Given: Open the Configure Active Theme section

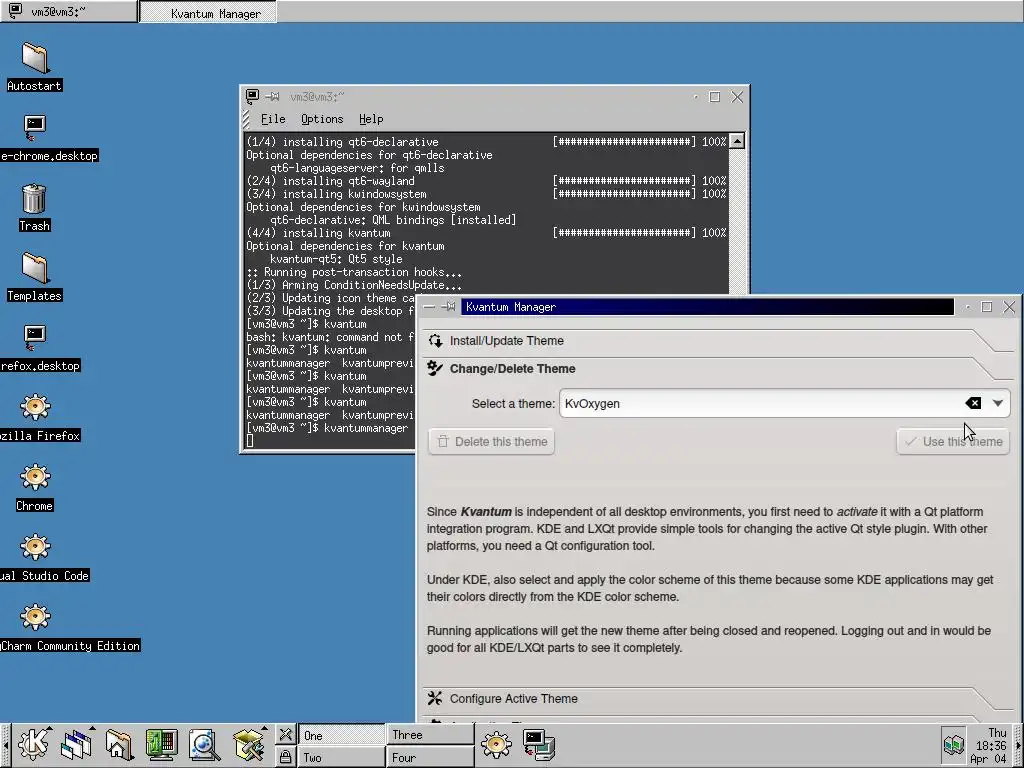Looking at the screenshot, I should (718, 699).
